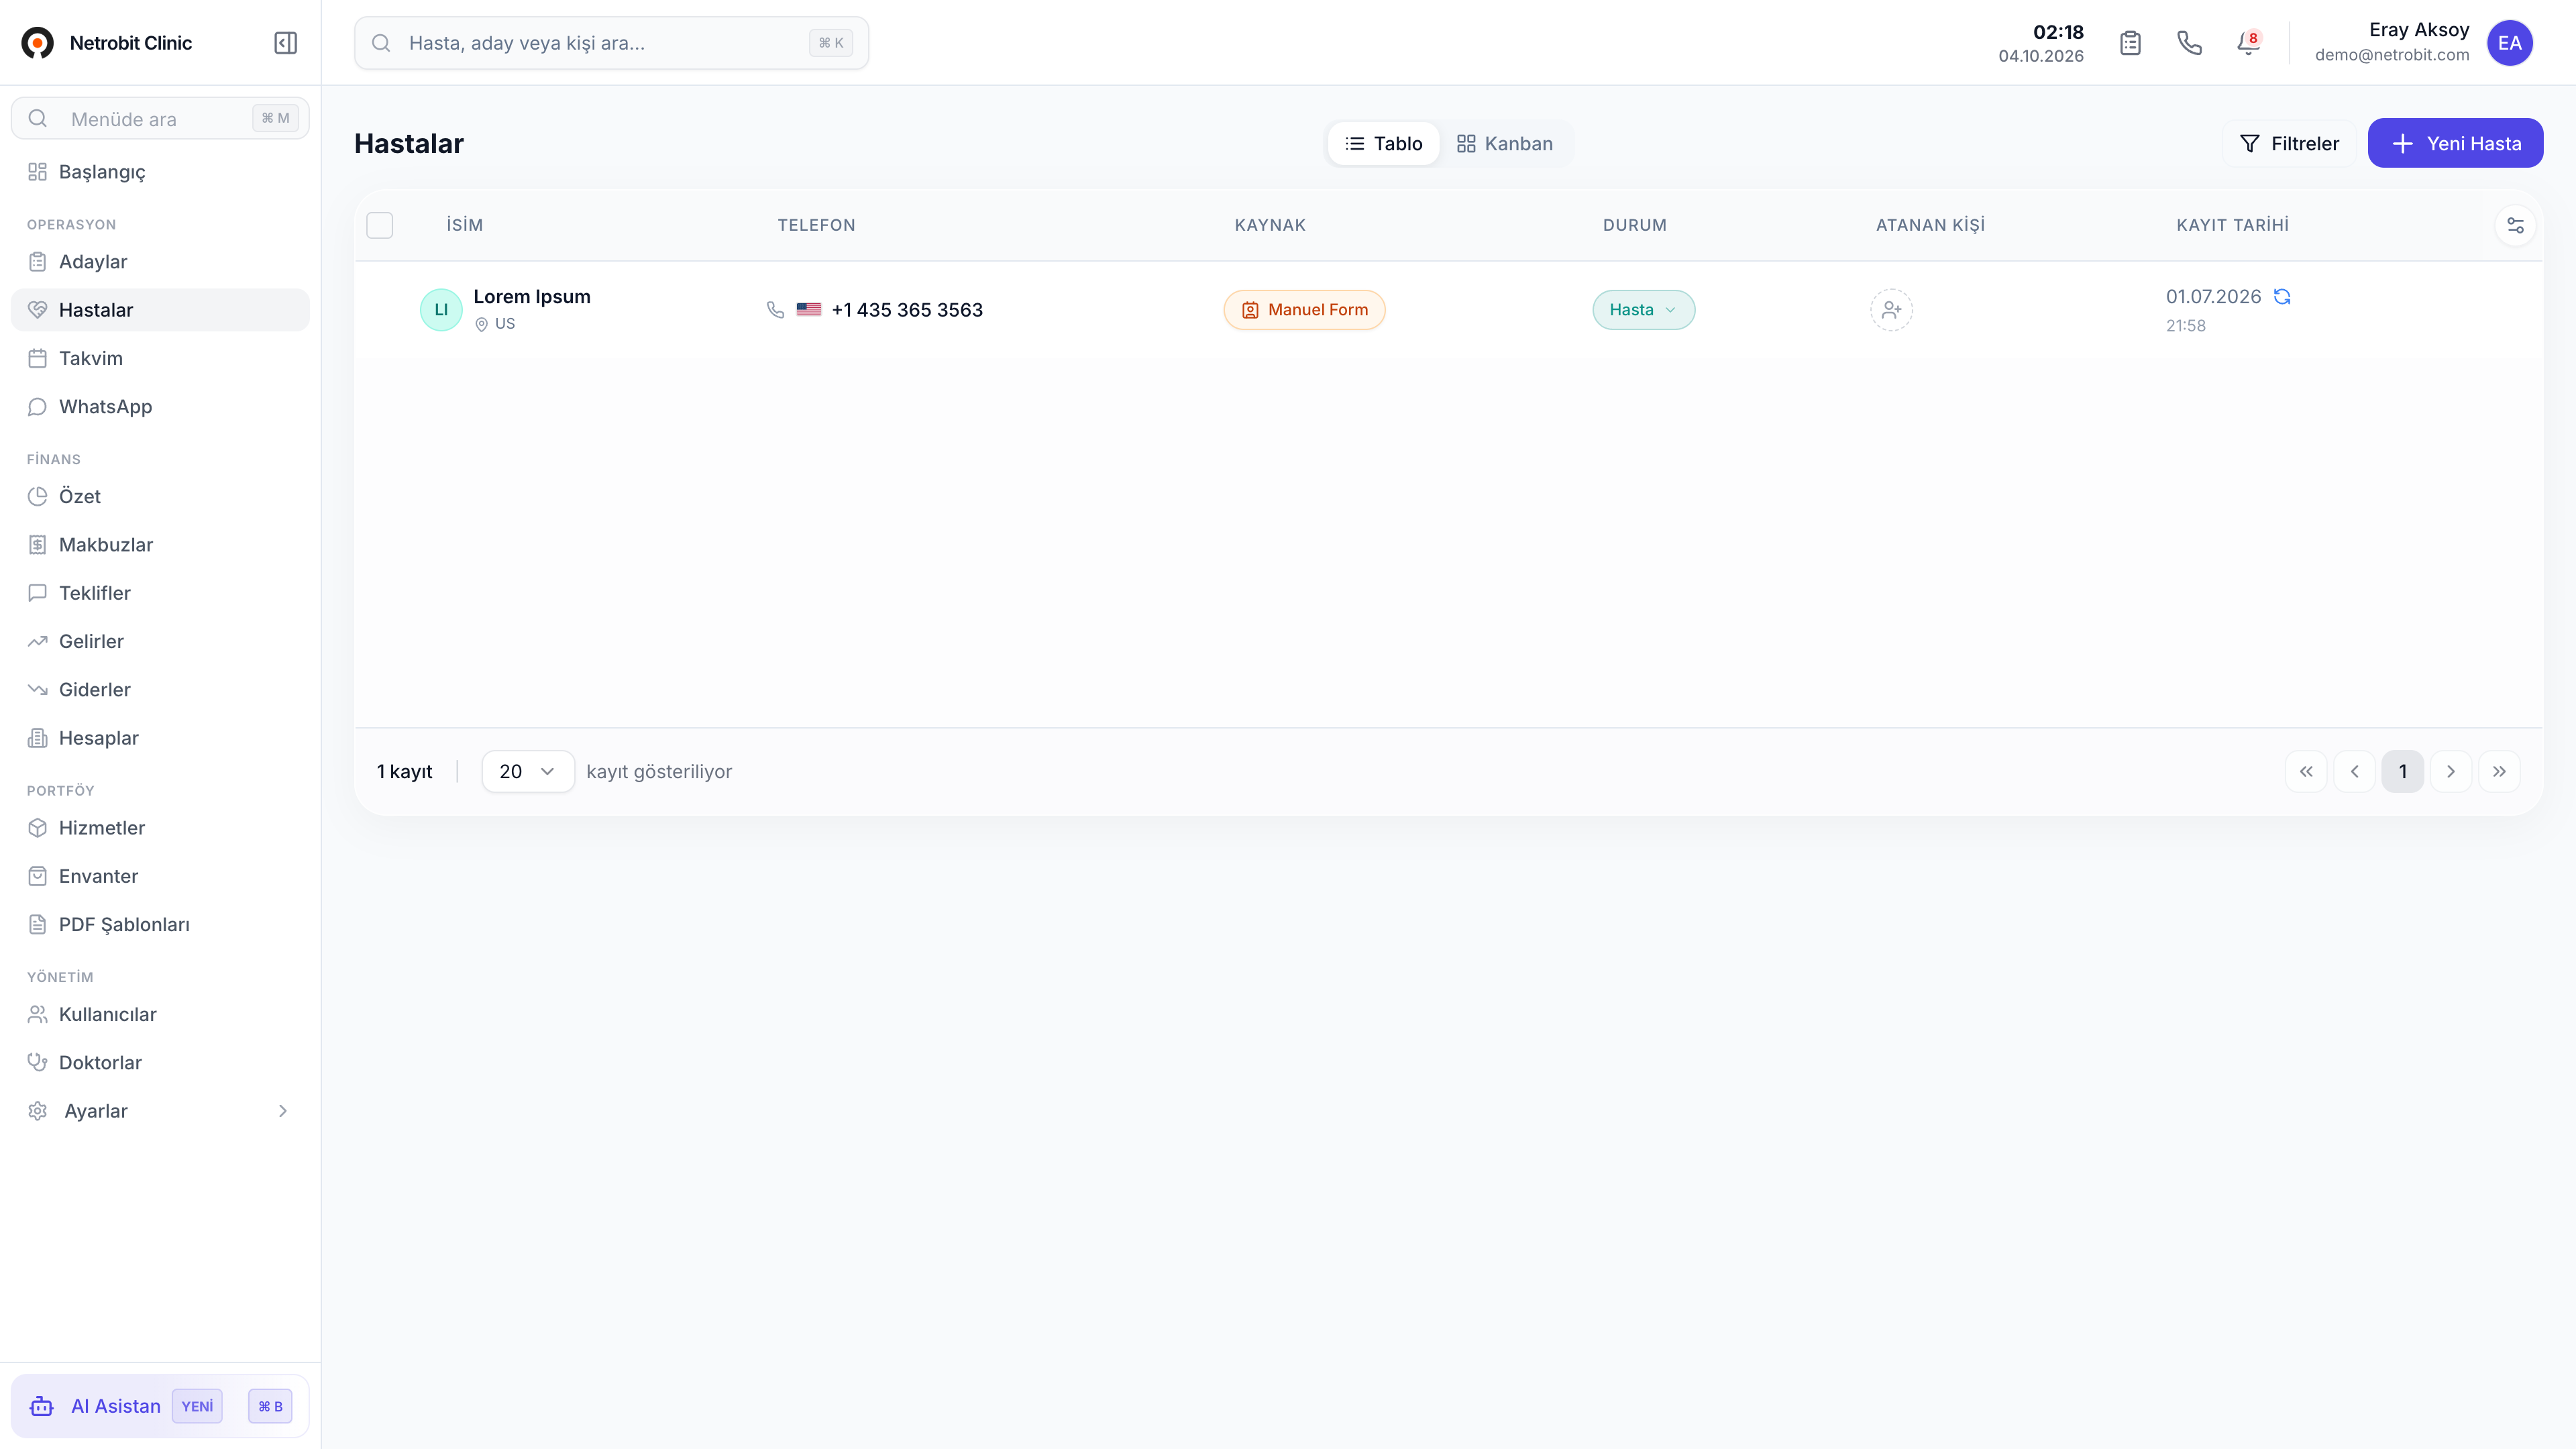Viewport: 2576px width, 1449px height.
Task: Open the Hasta status dropdown
Action: pyautogui.click(x=1643, y=310)
